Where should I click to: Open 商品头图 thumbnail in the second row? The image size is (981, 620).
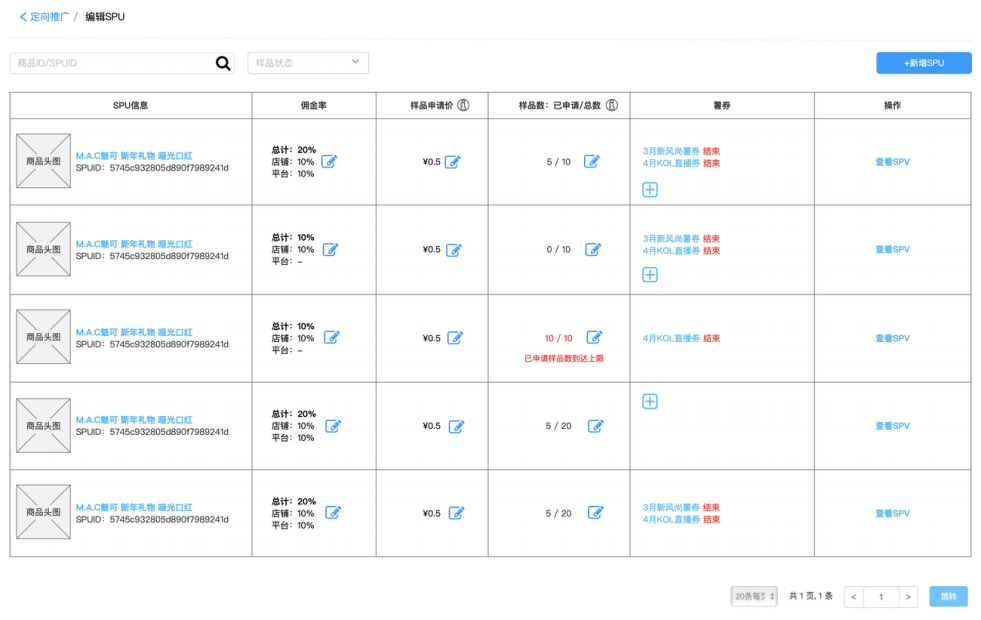[43, 249]
